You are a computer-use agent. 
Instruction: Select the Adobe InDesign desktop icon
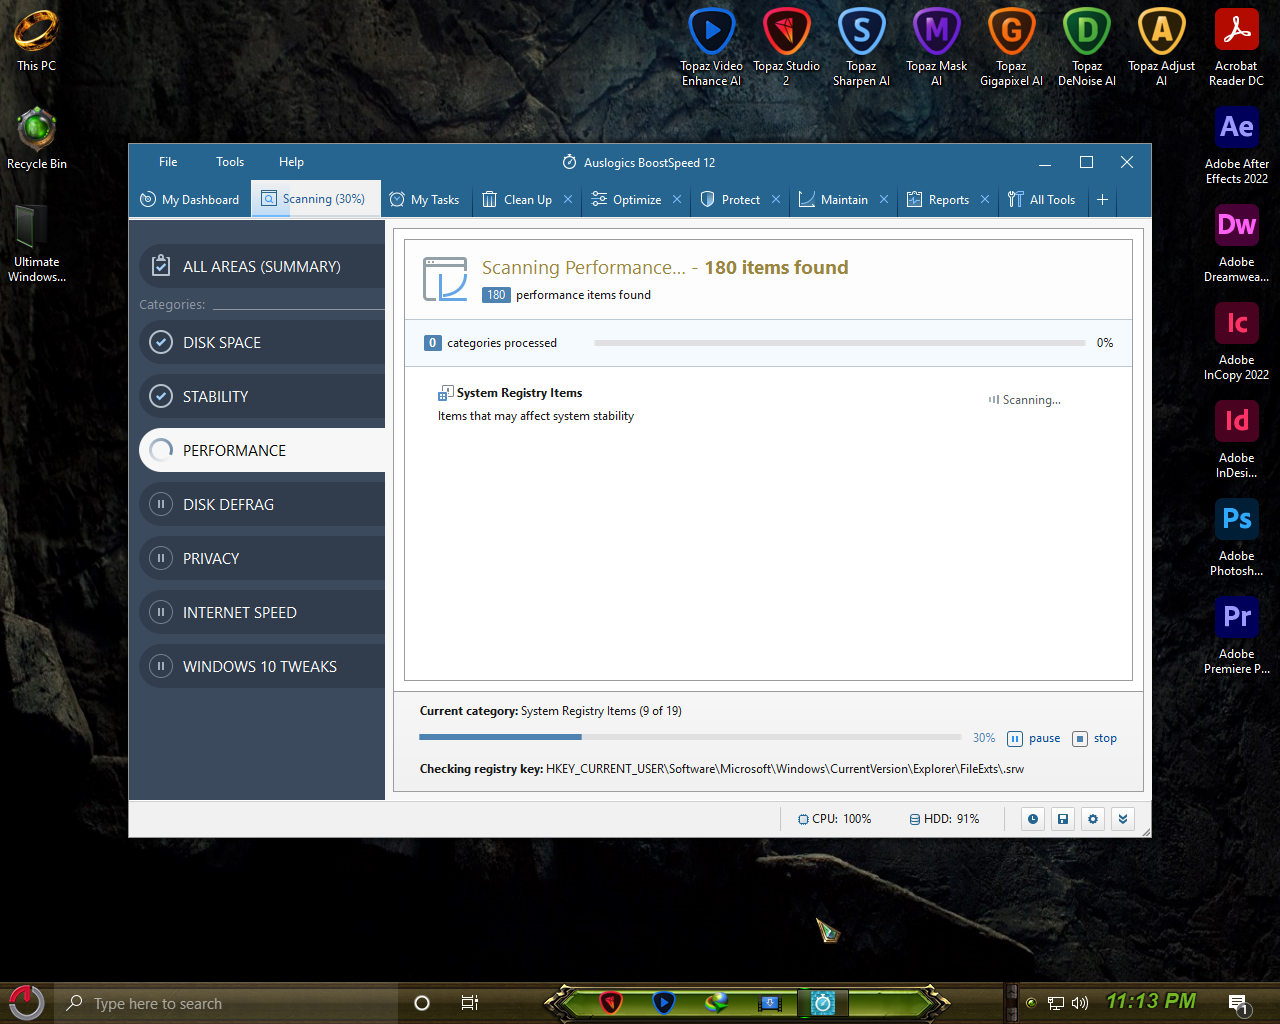[x=1236, y=439]
